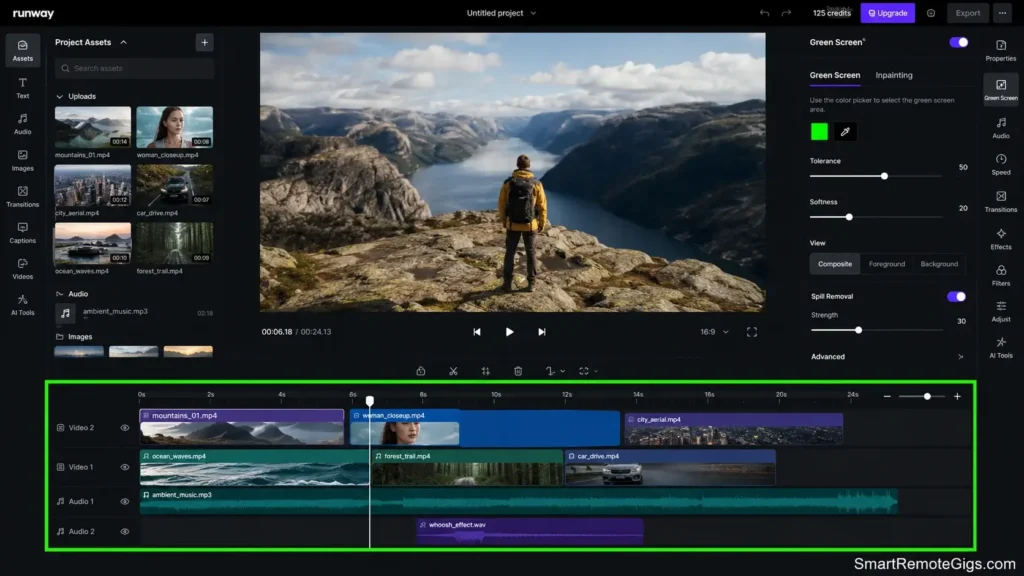Open Properties panel in right sidebar
This screenshot has height=576, width=1024.
1000,50
